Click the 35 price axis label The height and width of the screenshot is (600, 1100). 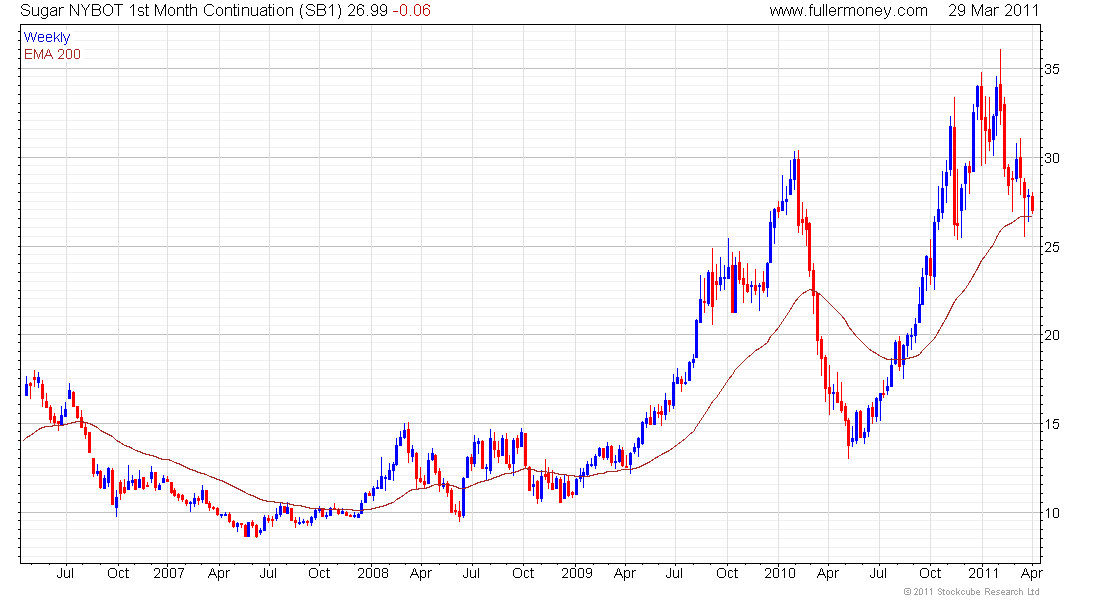coord(1052,69)
